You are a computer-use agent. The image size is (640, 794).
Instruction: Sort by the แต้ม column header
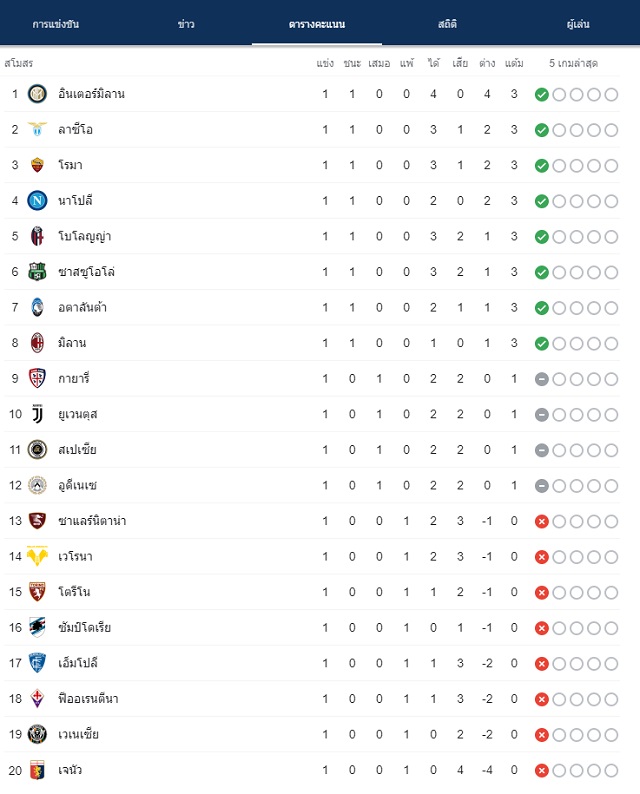(x=514, y=63)
